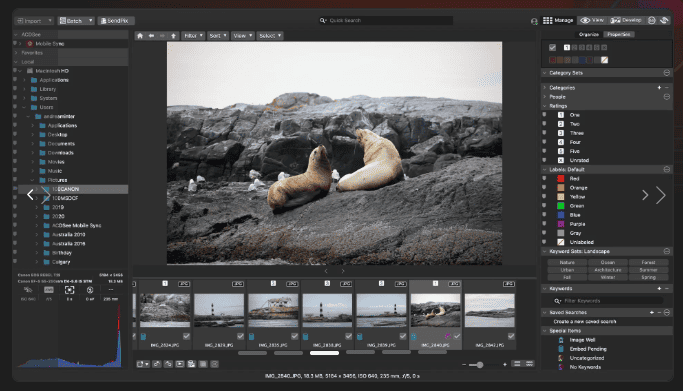Show the previous image using arrow below preview
This screenshot has width=683, height=391.
click(x=326, y=271)
